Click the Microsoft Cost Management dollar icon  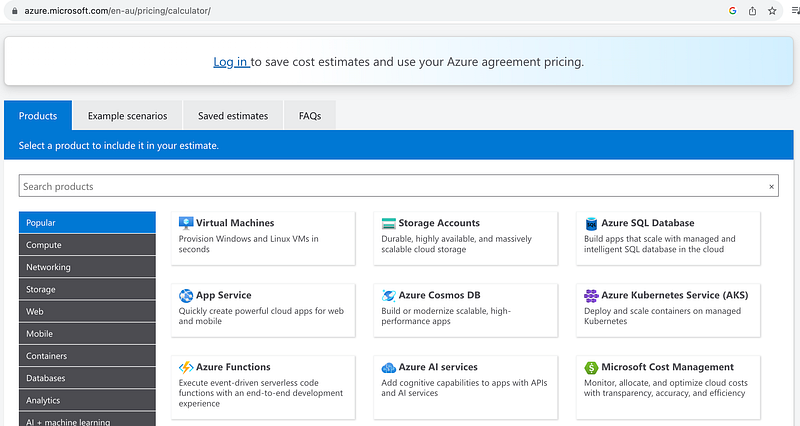point(591,367)
